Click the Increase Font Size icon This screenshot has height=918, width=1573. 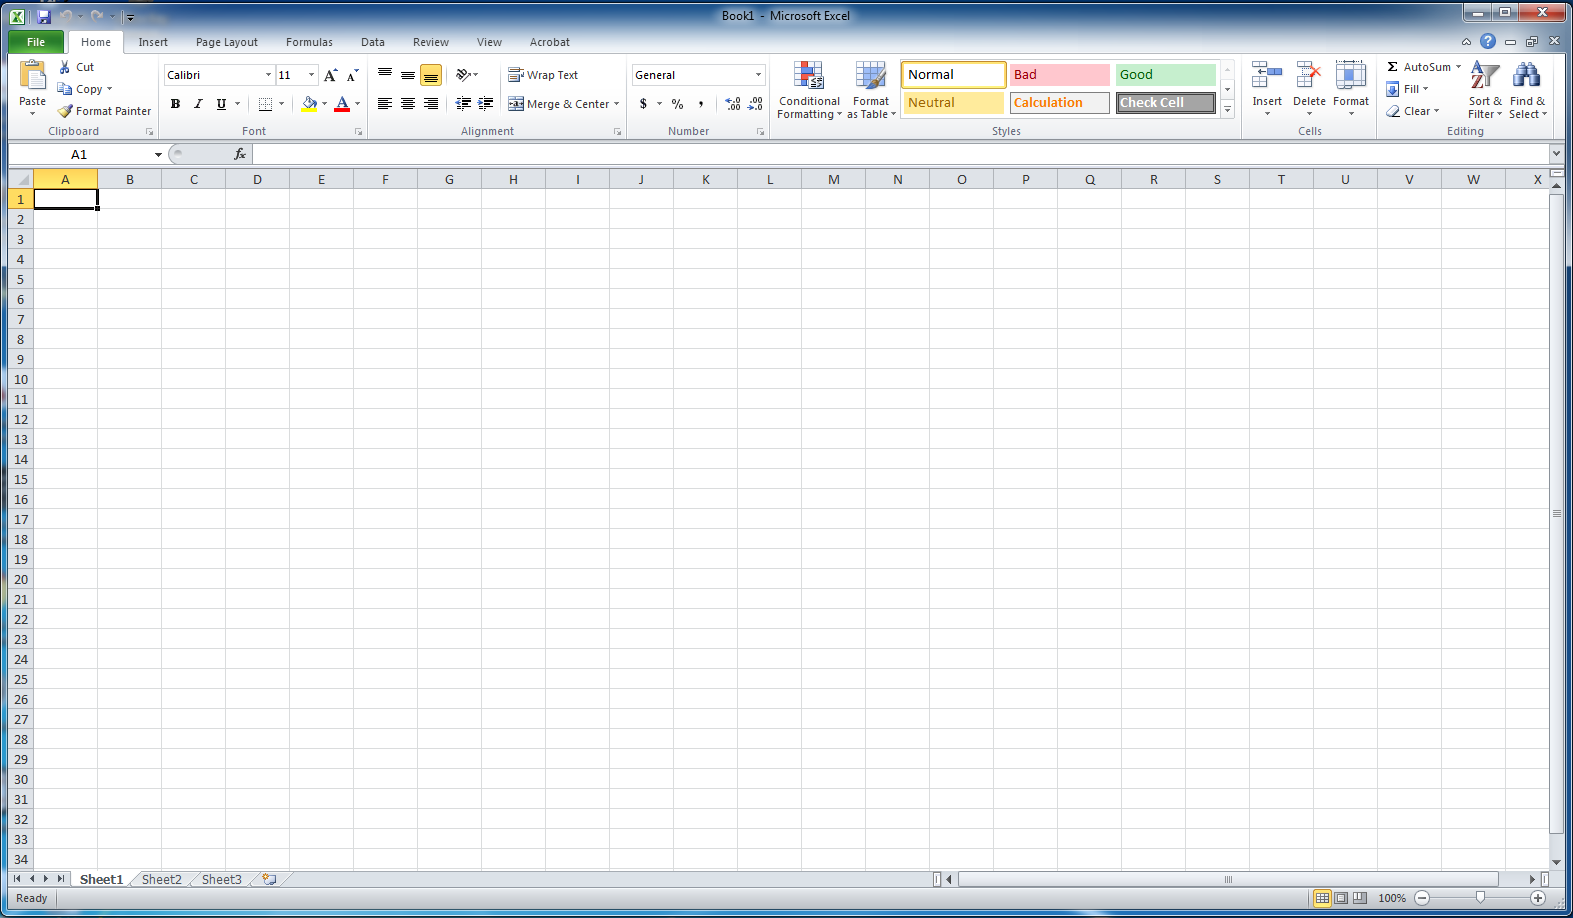330,75
